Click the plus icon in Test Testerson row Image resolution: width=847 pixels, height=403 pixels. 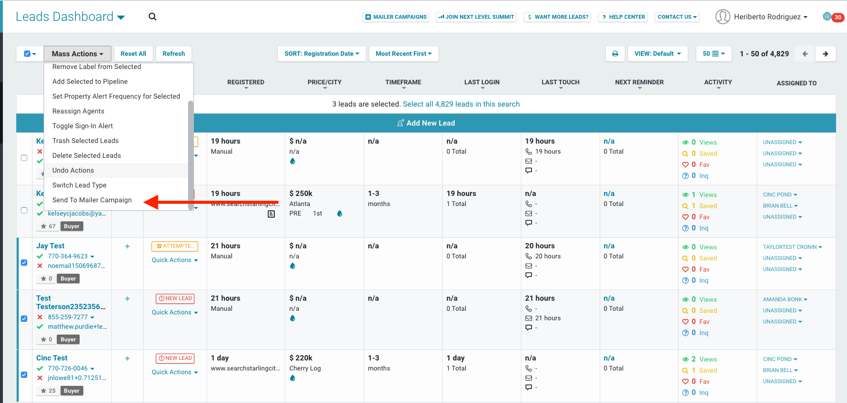(127, 298)
